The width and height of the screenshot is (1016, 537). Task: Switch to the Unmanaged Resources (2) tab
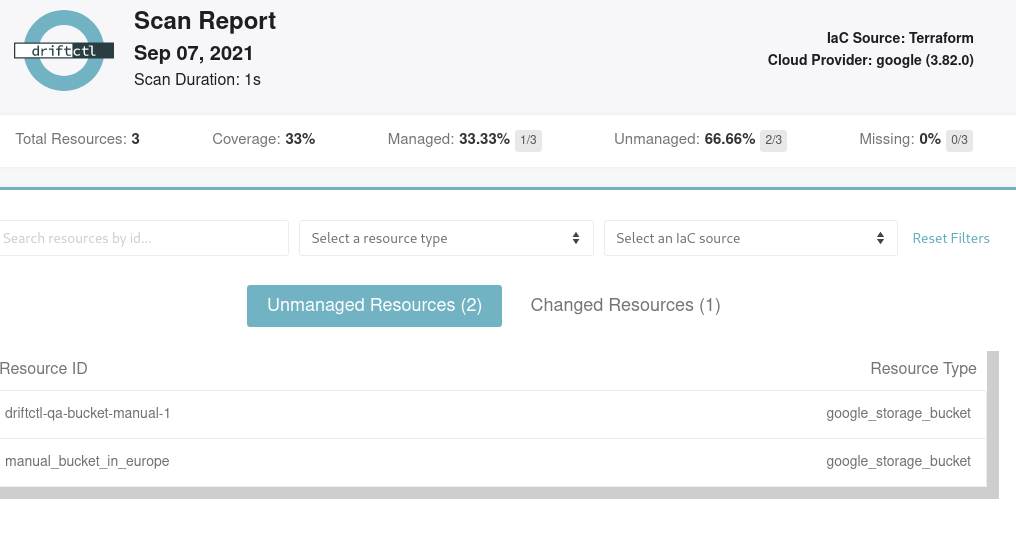pos(374,306)
